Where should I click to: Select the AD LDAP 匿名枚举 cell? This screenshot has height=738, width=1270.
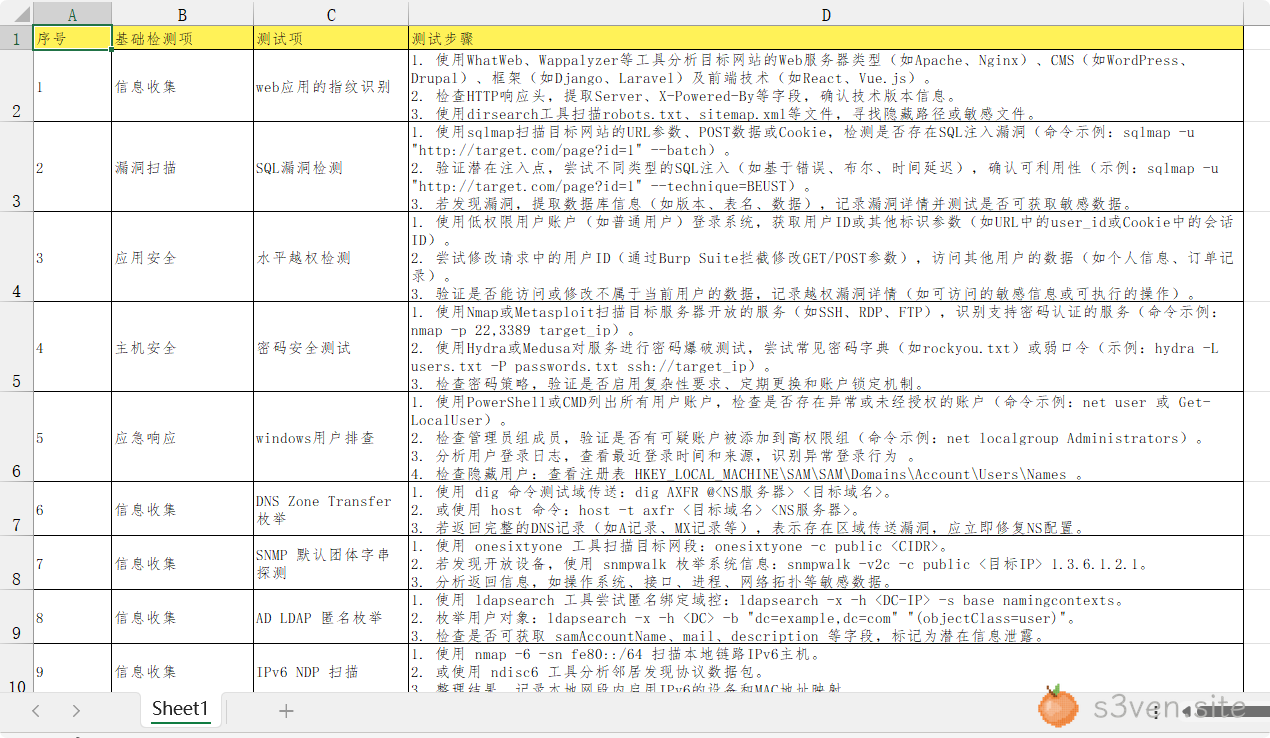(331, 617)
